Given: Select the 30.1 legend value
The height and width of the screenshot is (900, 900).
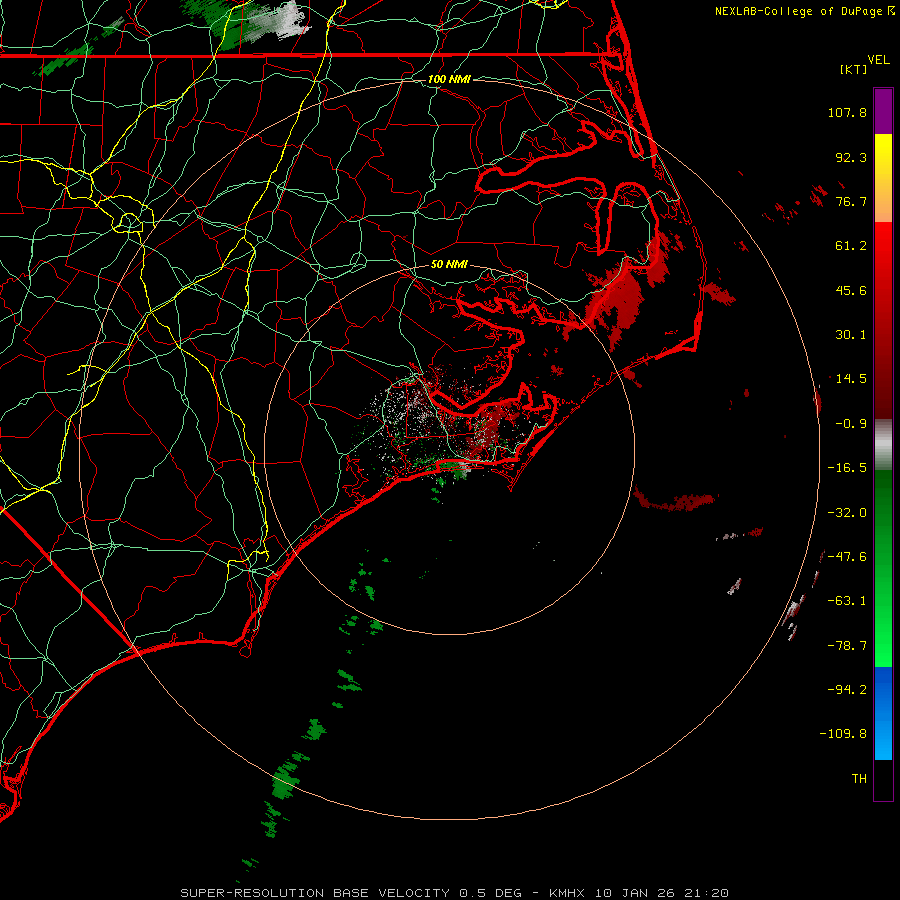Looking at the screenshot, I should pos(851,335).
